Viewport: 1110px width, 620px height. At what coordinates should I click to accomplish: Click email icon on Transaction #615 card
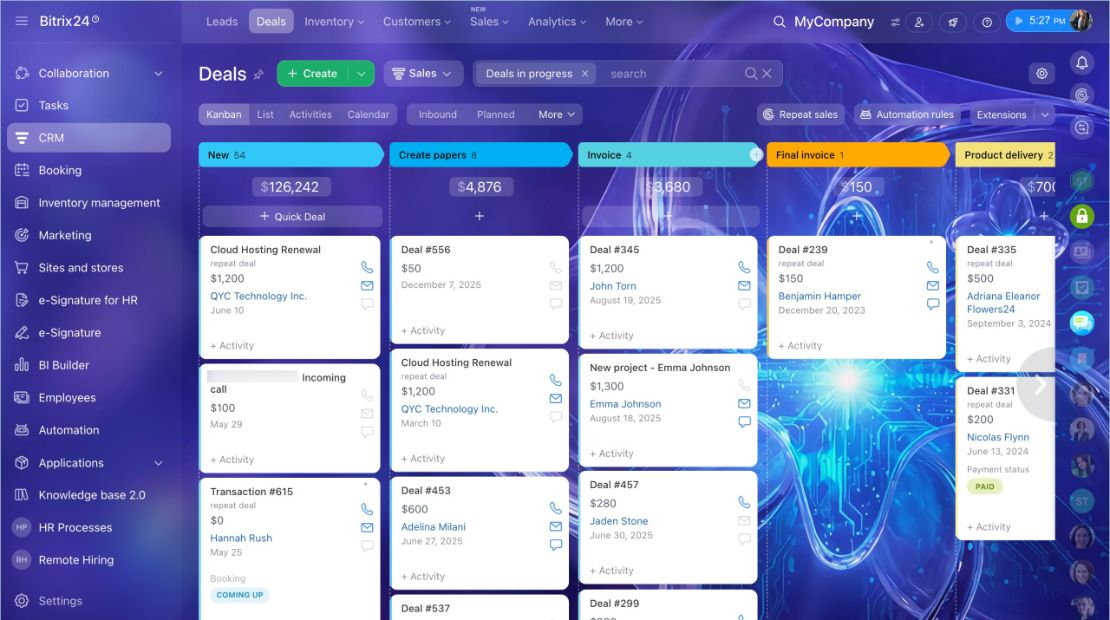[x=367, y=527]
